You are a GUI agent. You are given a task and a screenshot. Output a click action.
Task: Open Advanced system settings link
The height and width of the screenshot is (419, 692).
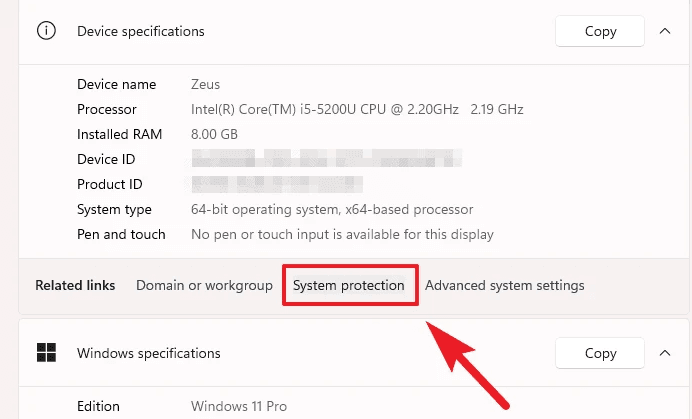tap(504, 286)
